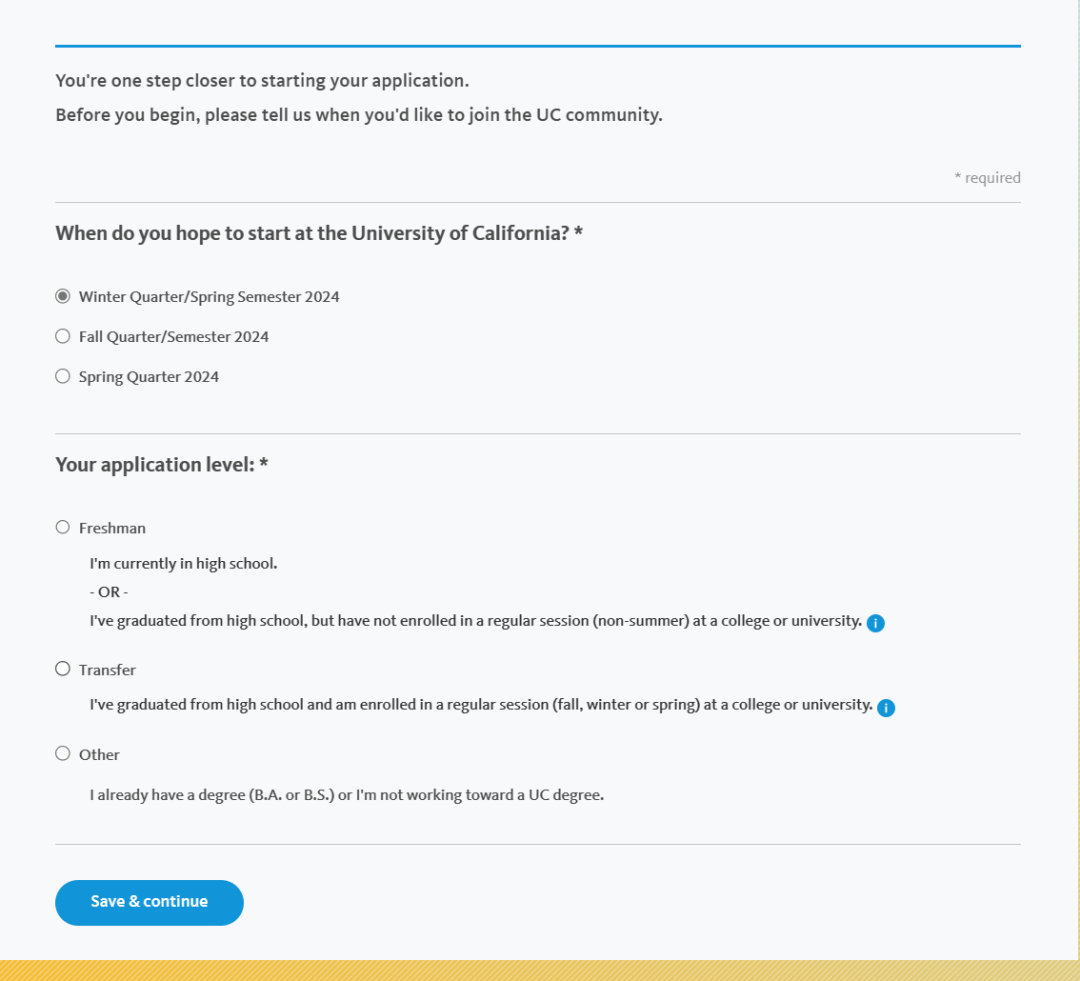This screenshot has width=1080, height=981.
Task: Click the Save & continue button
Action: (149, 902)
